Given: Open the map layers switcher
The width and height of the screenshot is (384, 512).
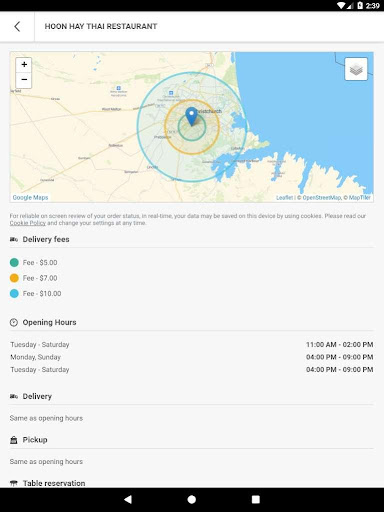Looking at the screenshot, I should [x=356, y=69].
